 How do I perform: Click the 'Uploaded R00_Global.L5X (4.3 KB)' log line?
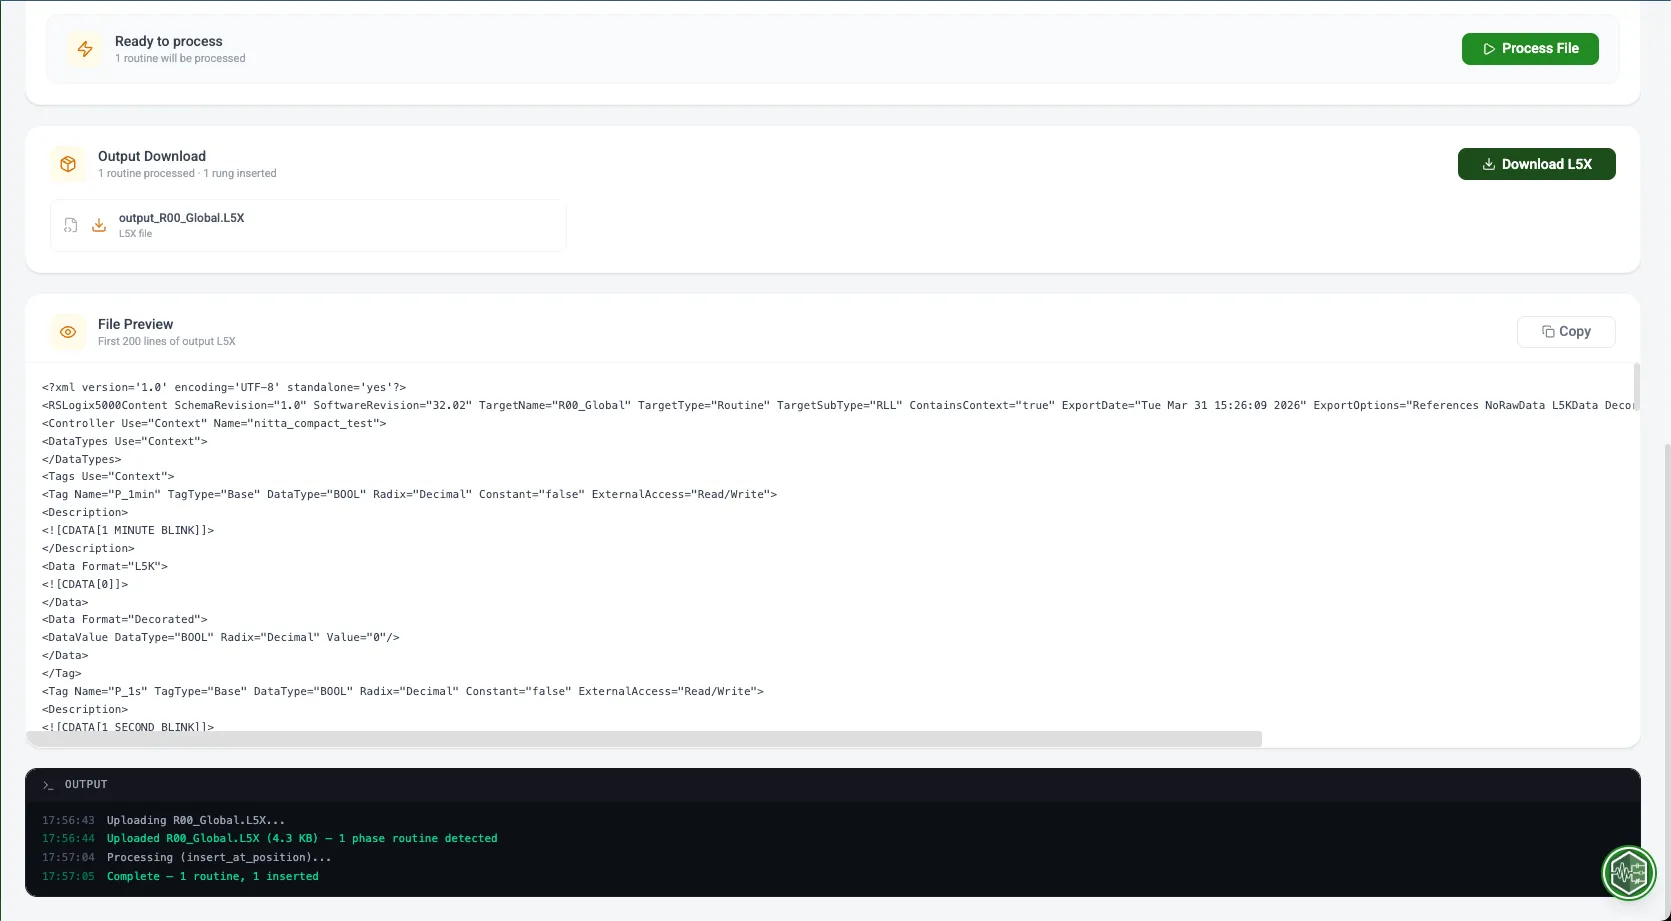[302, 838]
